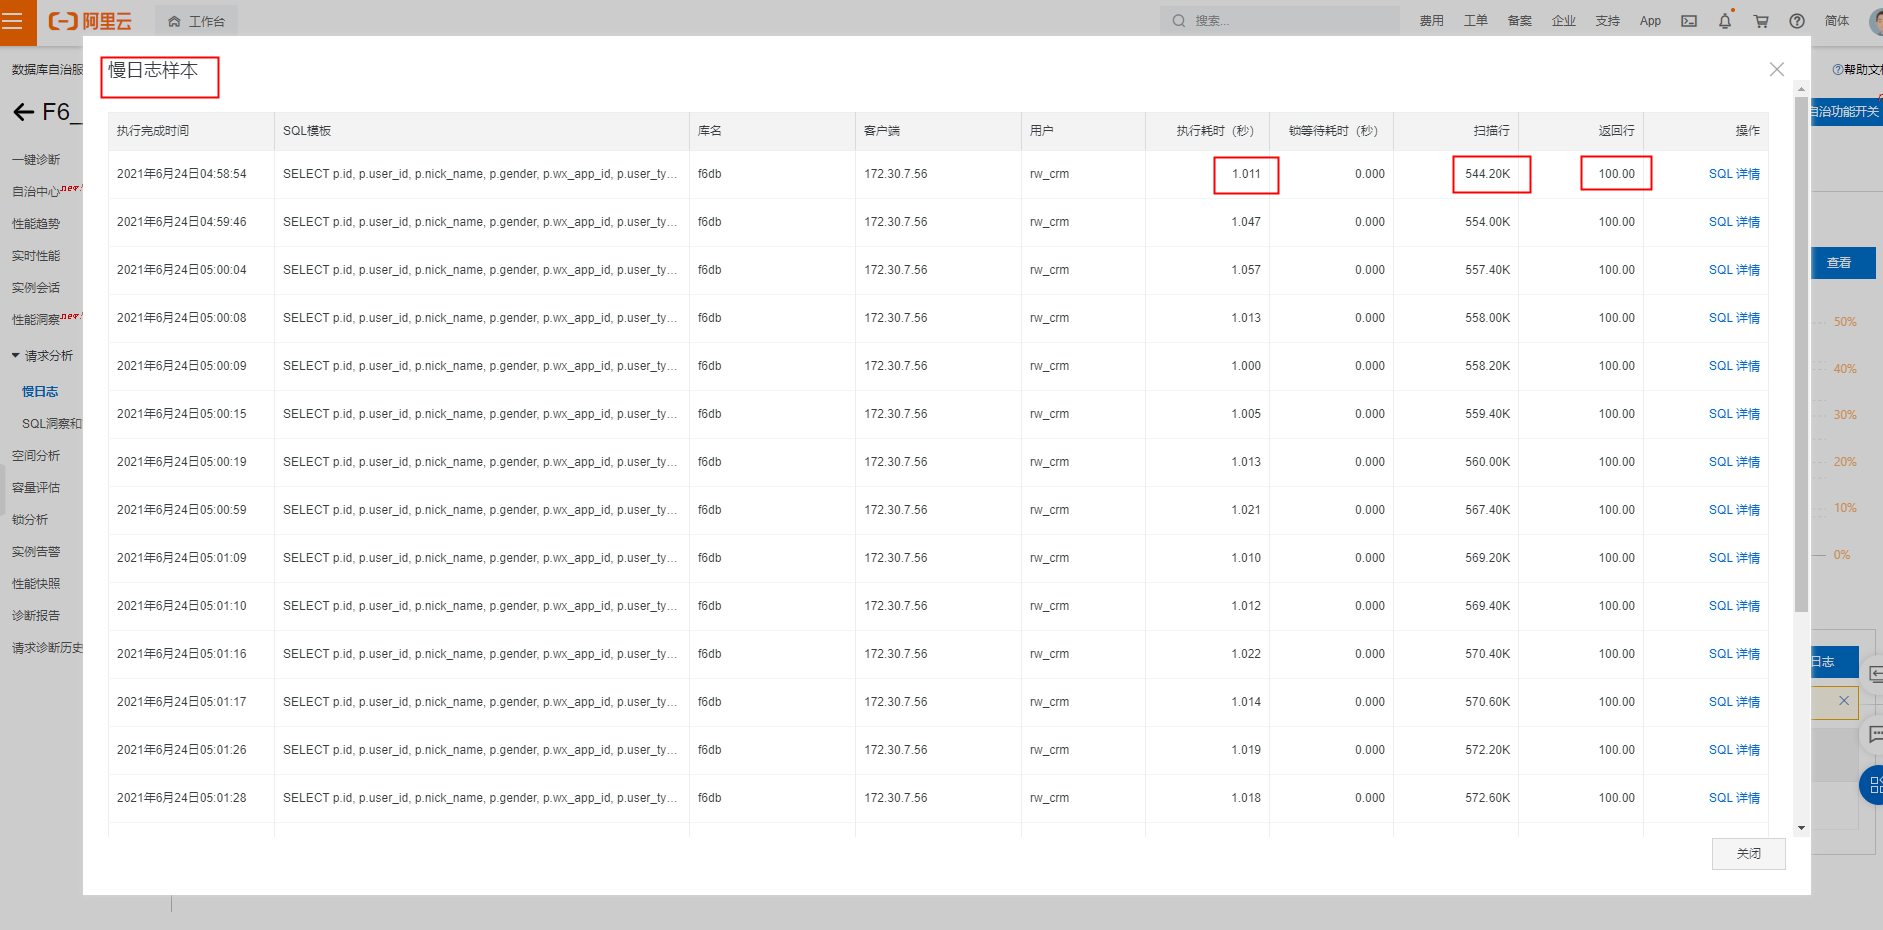The height and width of the screenshot is (930, 1883).
Task: Open 诊断报告 in sidebar
Action: pyautogui.click(x=36, y=616)
